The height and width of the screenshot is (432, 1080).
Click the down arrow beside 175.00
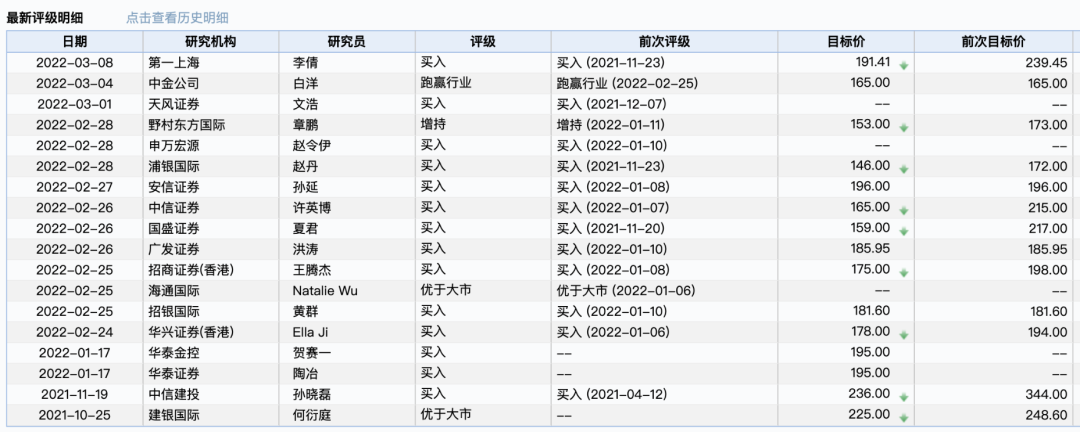tap(904, 272)
